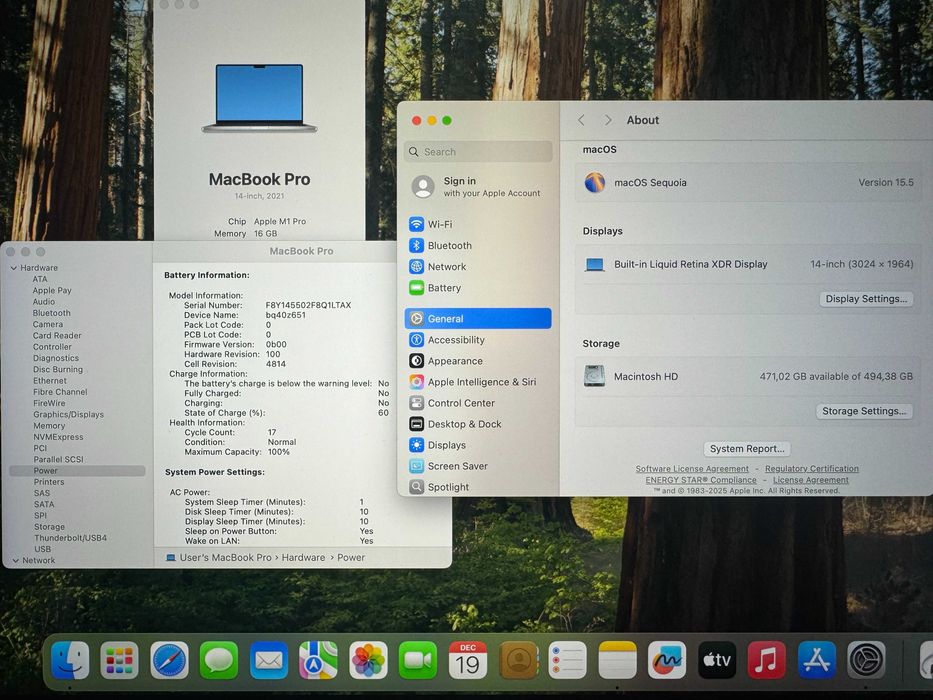Open Reminders app in the Dock
Image resolution: width=933 pixels, height=700 pixels.
(x=567, y=660)
